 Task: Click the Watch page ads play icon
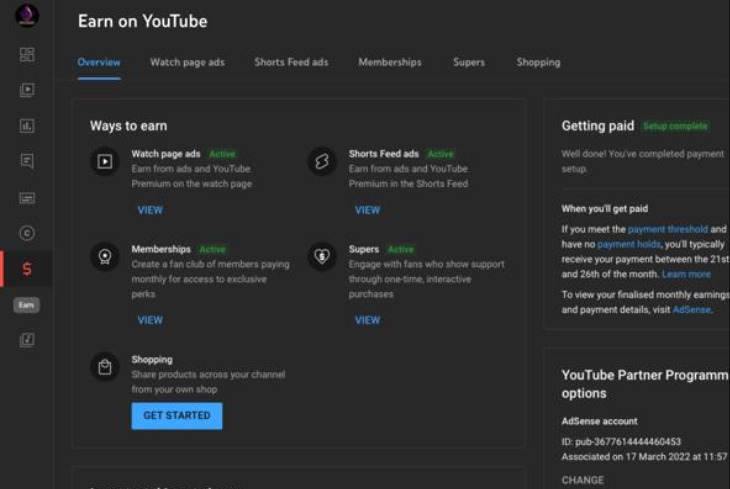tap(105, 162)
